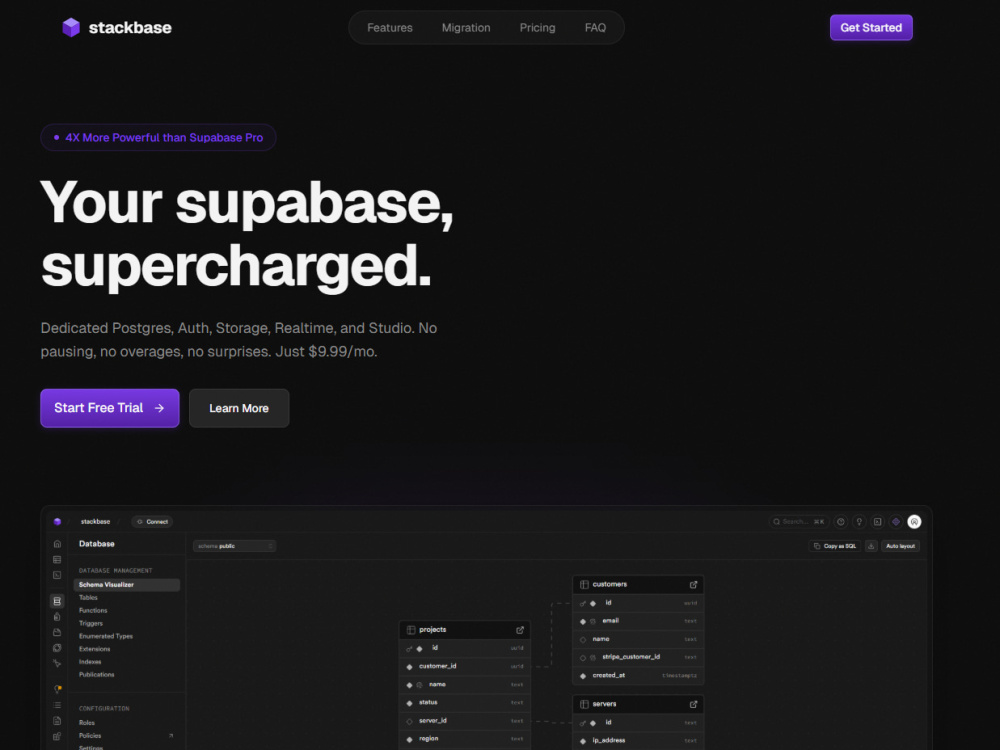Open the API Docs document sidebar icon
This screenshot has width=1000, height=750.
(57, 721)
